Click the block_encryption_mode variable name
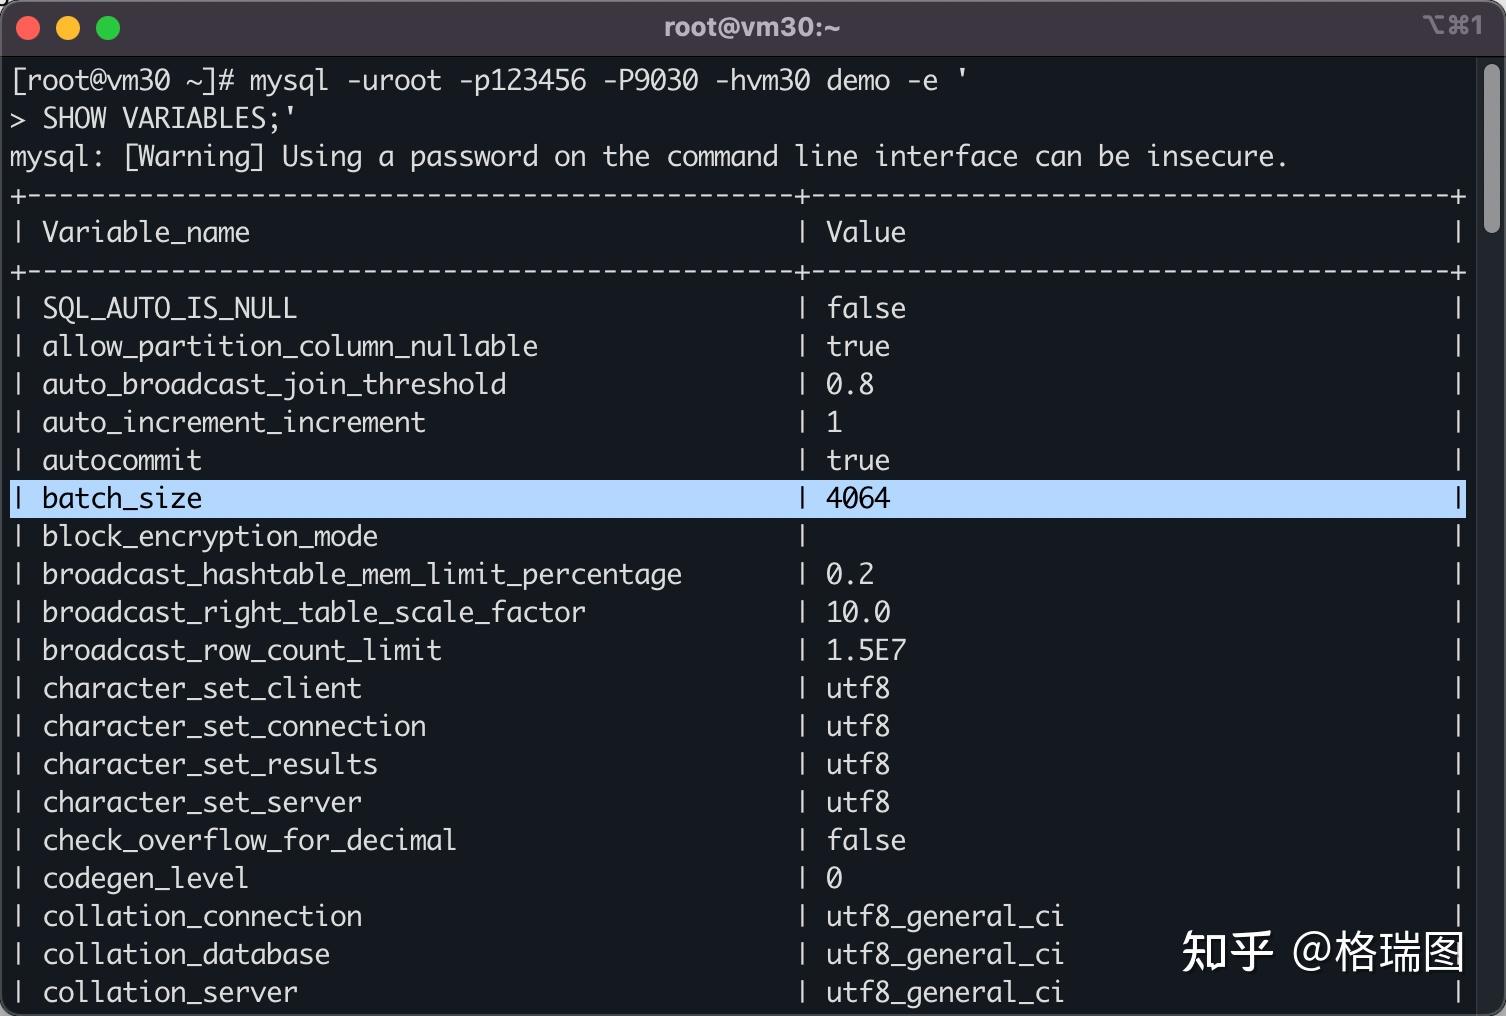The height and width of the screenshot is (1016, 1506). point(210,536)
